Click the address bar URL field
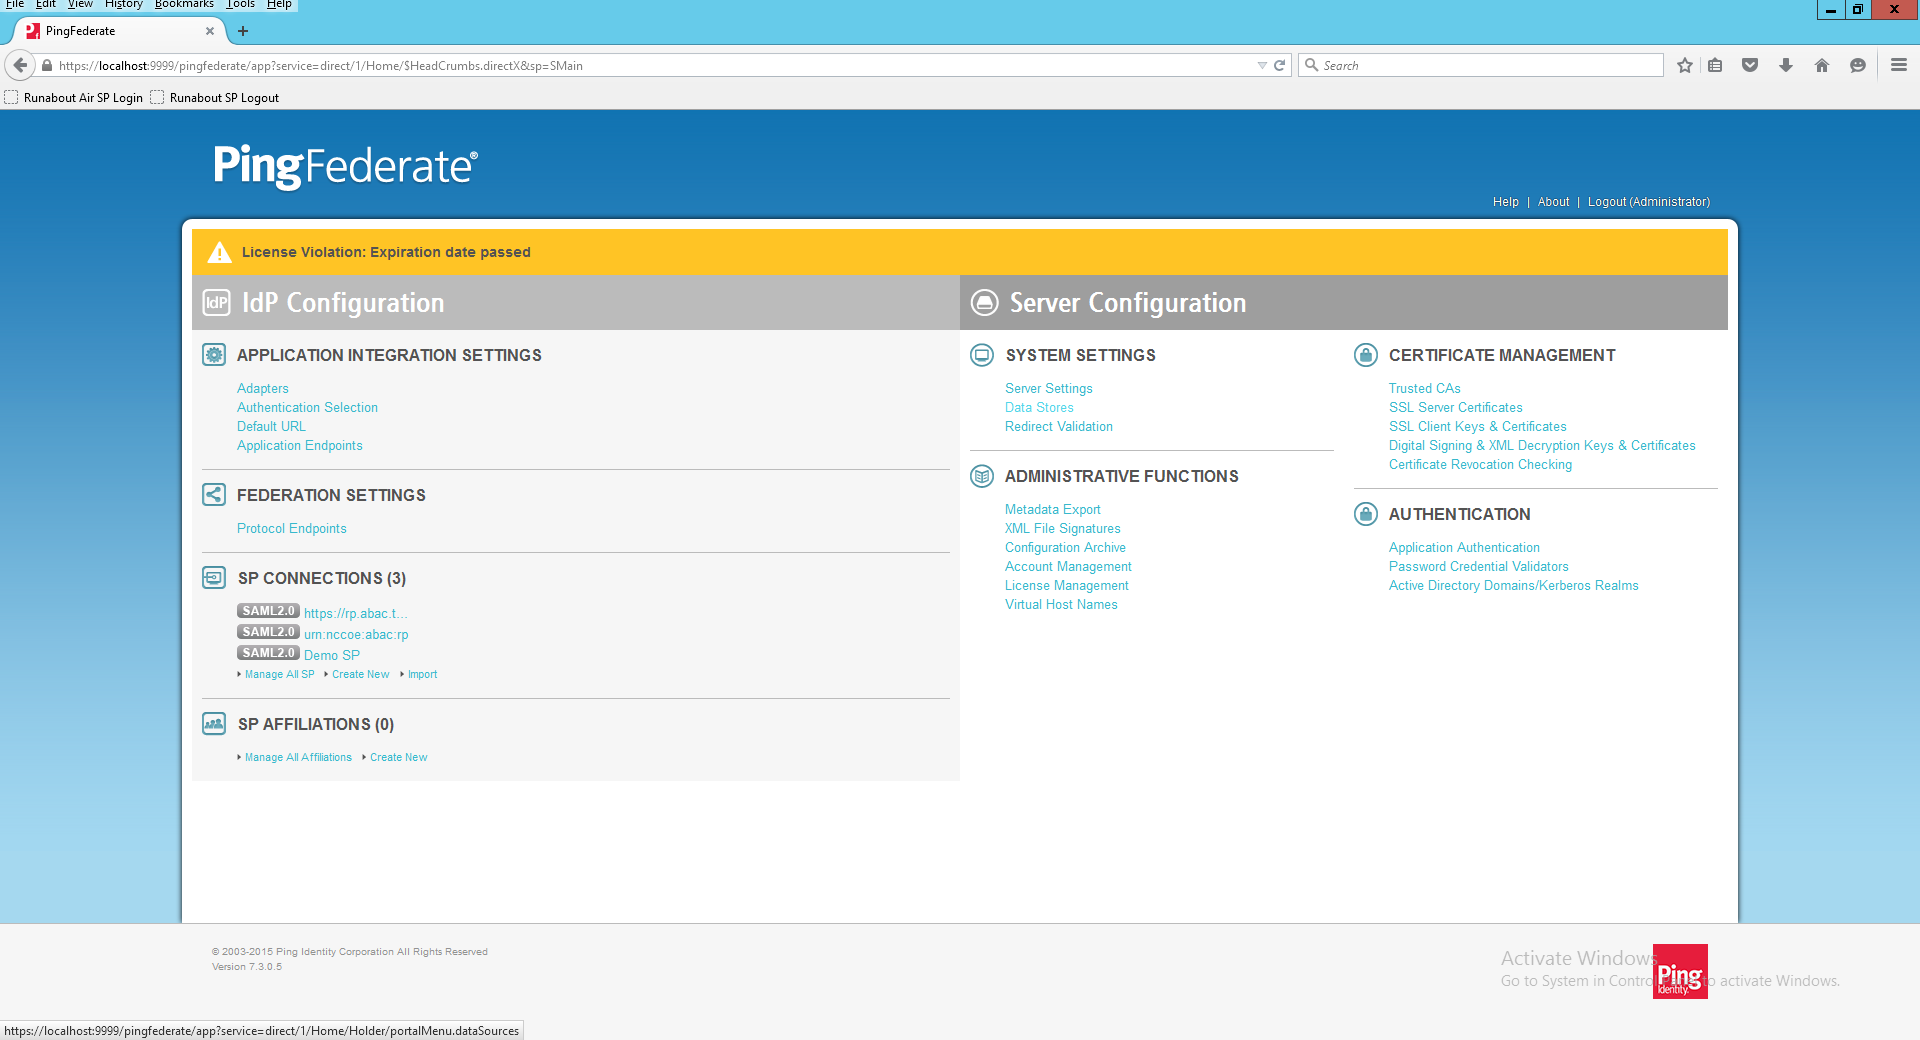This screenshot has width=1920, height=1040. click(650, 65)
